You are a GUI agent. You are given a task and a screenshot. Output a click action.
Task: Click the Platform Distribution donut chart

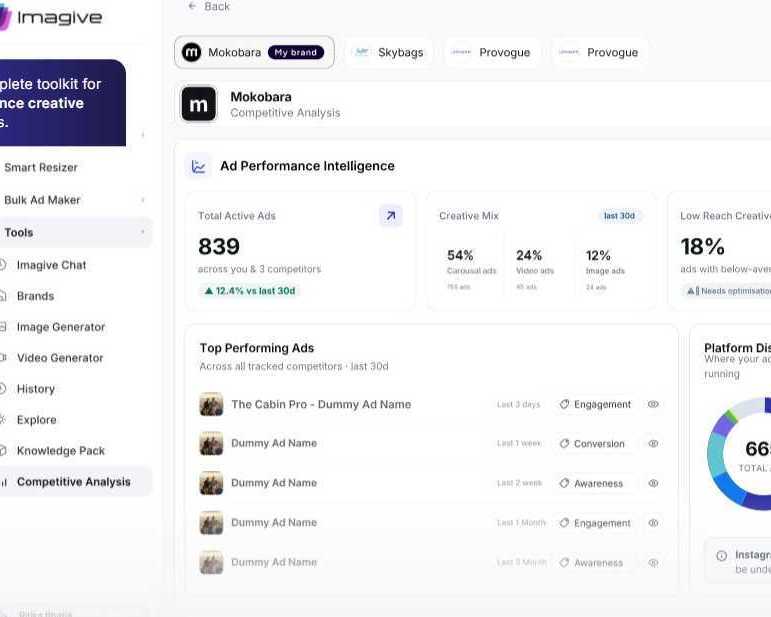[x=739, y=452]
